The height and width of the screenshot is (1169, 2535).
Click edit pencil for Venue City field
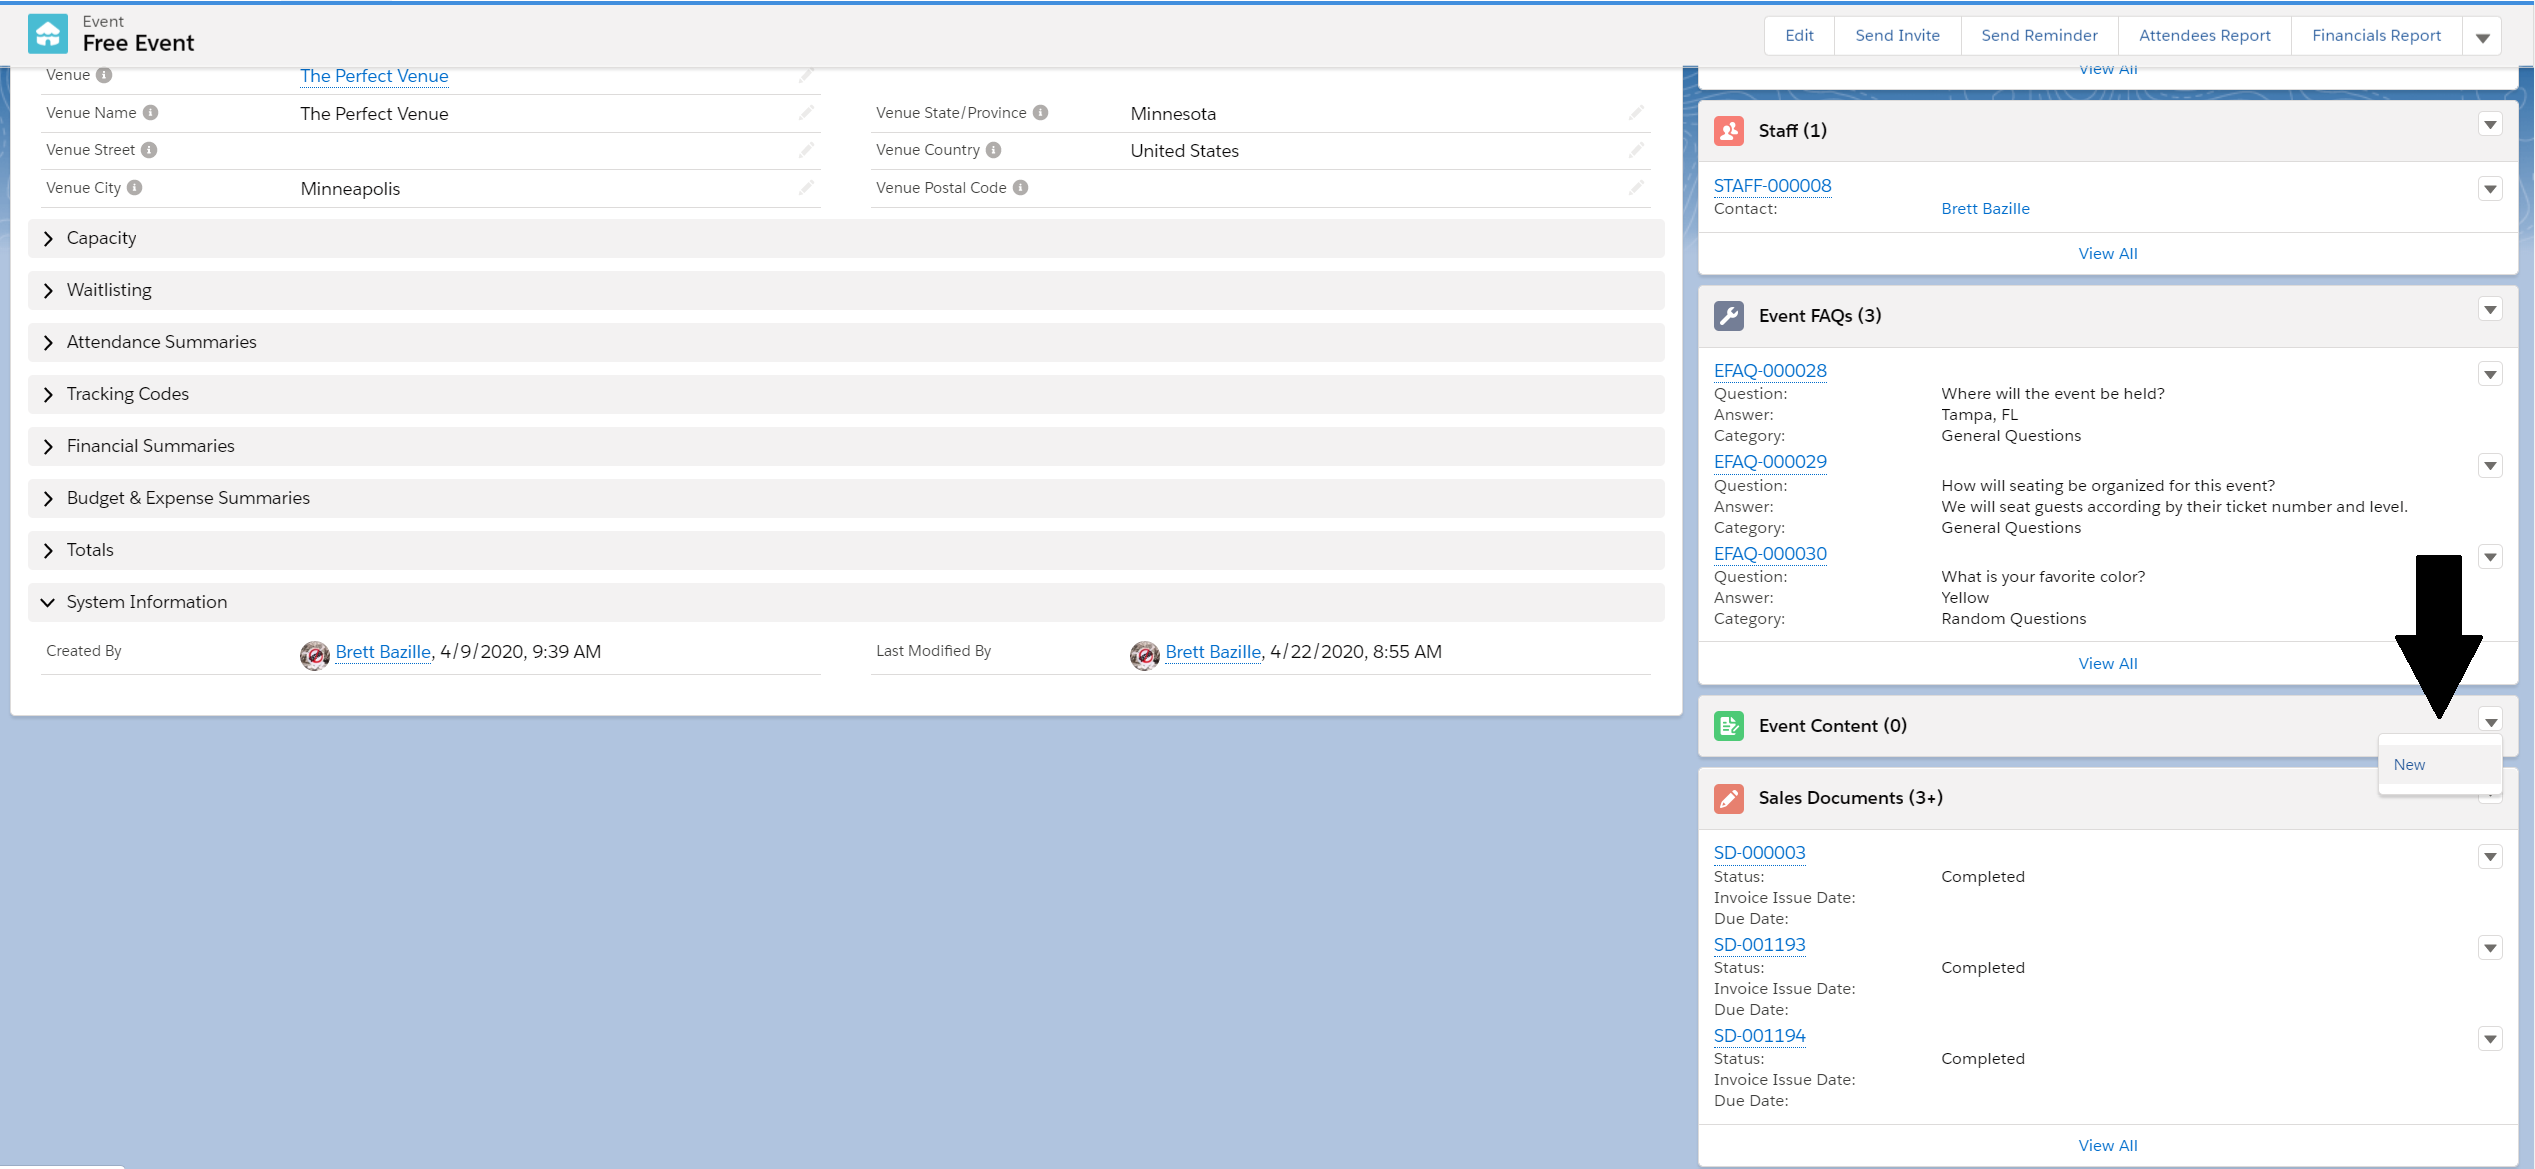pyautogui.click(x=806, y=188)
